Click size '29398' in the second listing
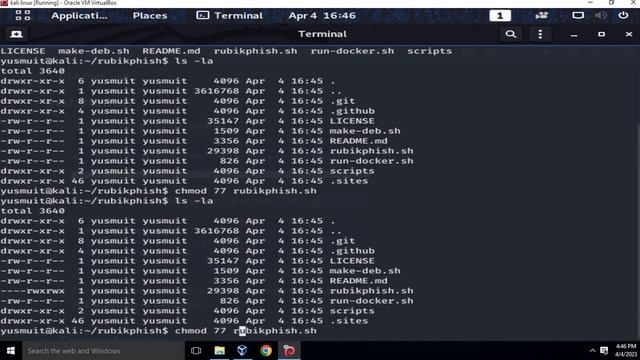The width and height of the screenshot is (640, 360). pos(223,291)
